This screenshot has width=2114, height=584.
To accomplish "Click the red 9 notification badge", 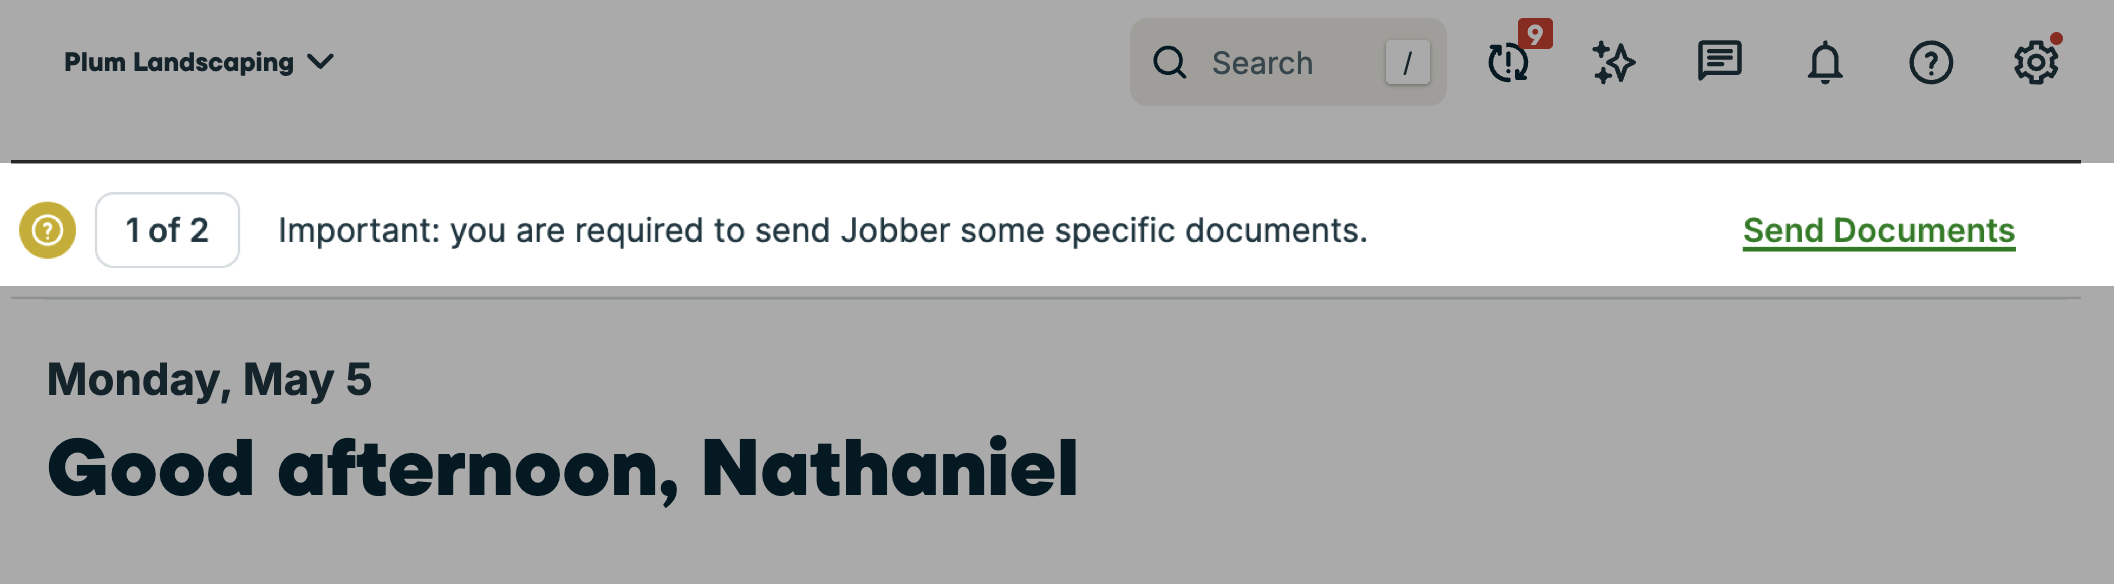I will pyautogui.click(x=1535, y=33).
